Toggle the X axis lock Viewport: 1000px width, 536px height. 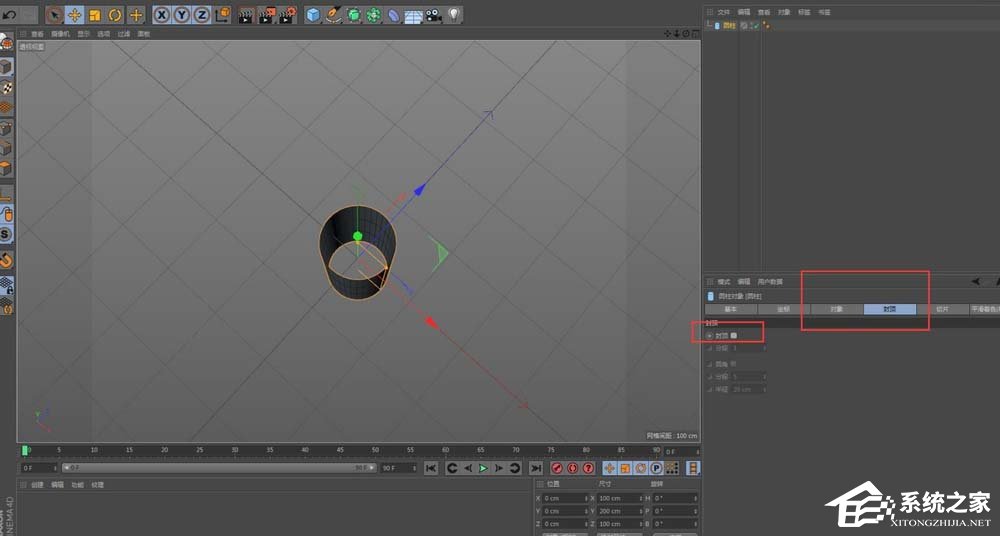pos(162,15)
